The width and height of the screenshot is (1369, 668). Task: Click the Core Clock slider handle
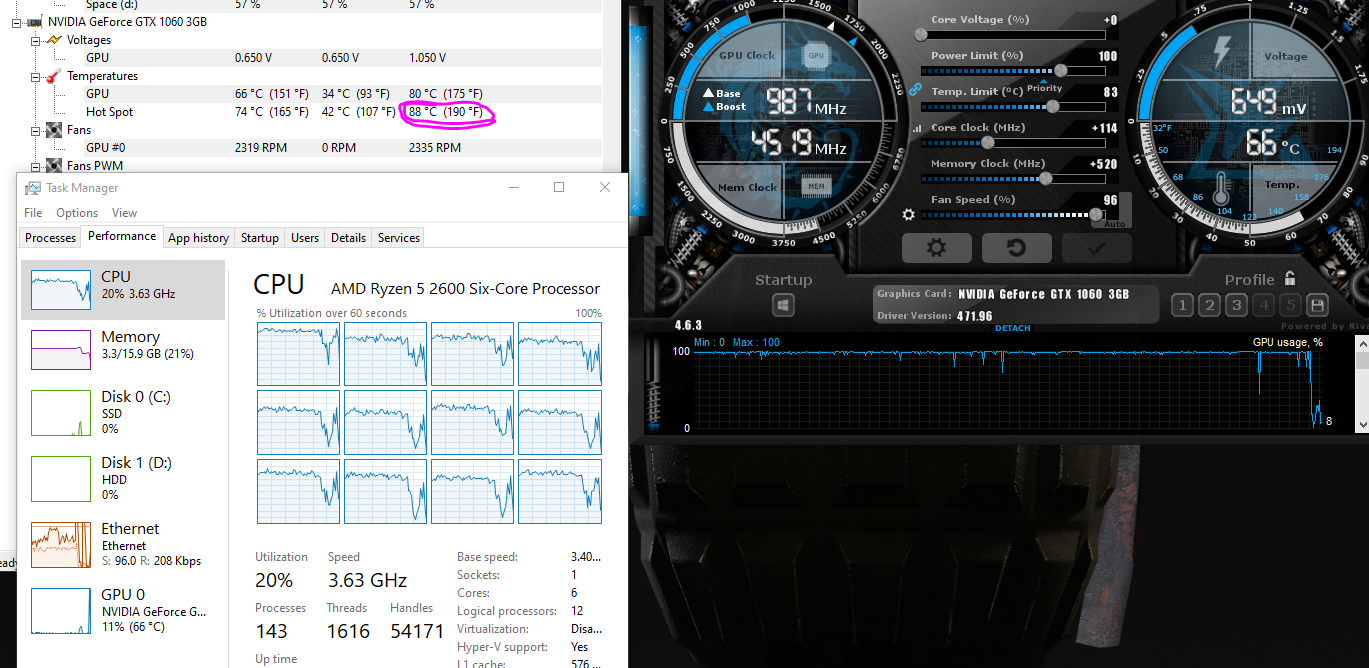(986, 142)
